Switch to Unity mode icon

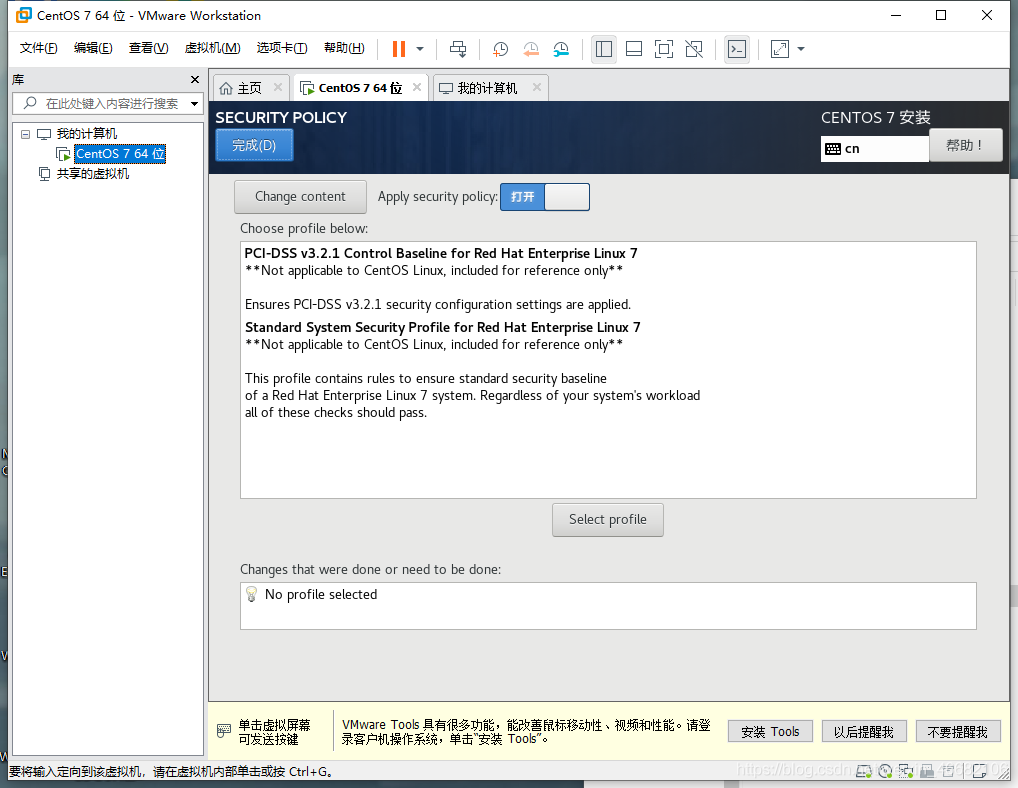(x=694, y=49)
